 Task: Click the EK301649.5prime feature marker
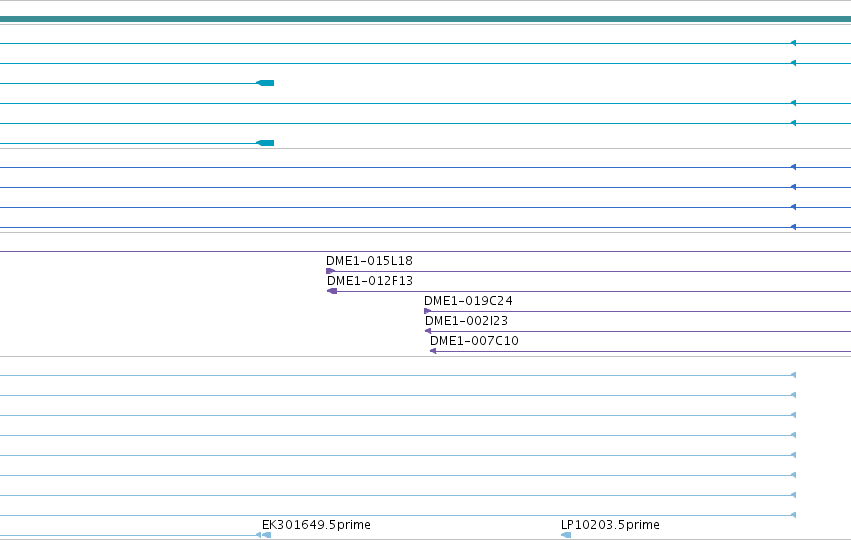pos(266,535)
